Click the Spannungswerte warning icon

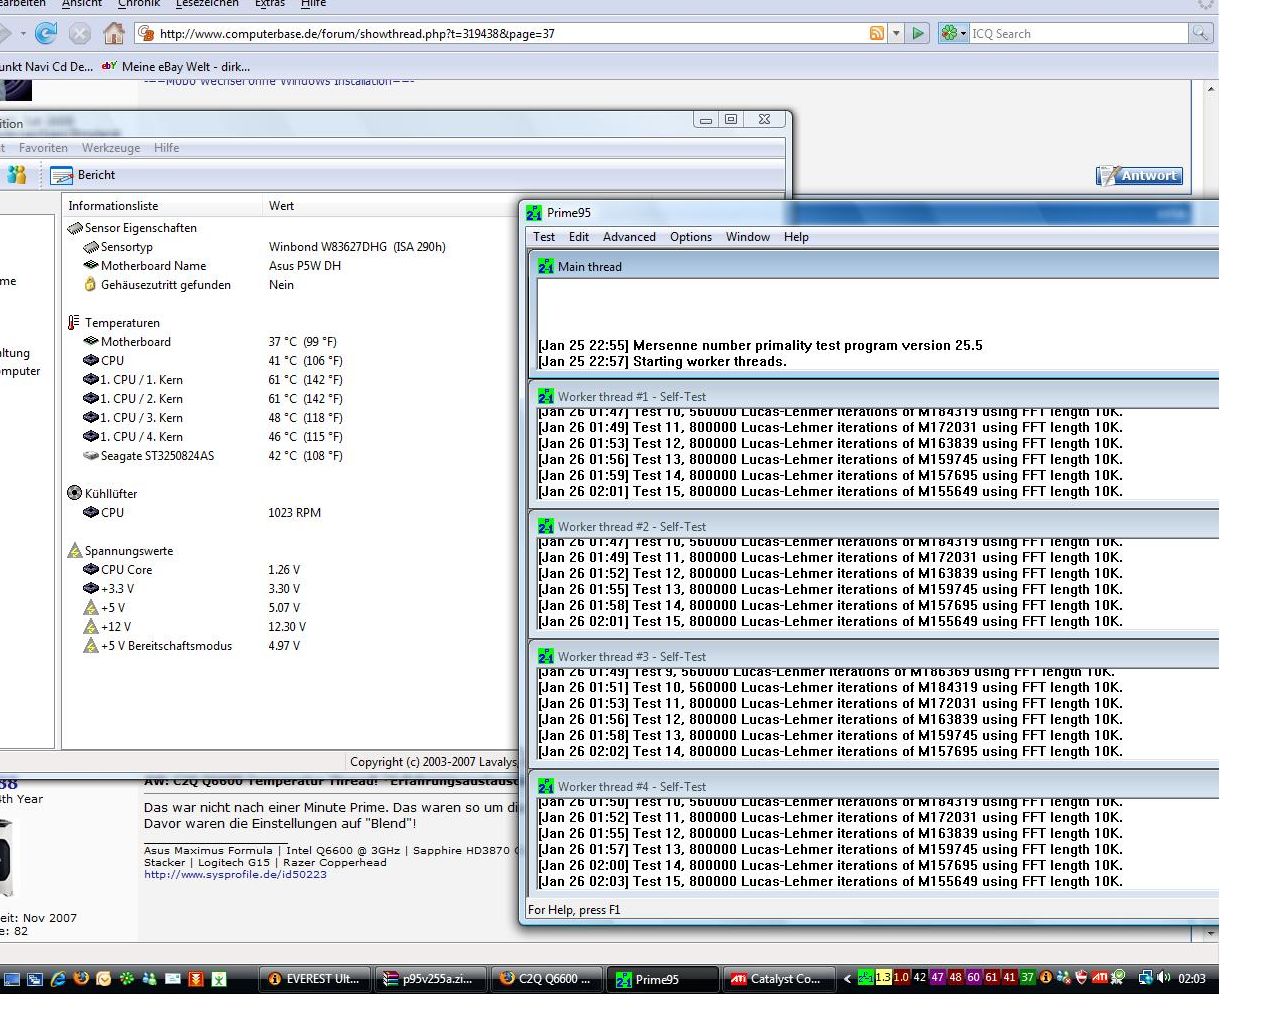74,551
